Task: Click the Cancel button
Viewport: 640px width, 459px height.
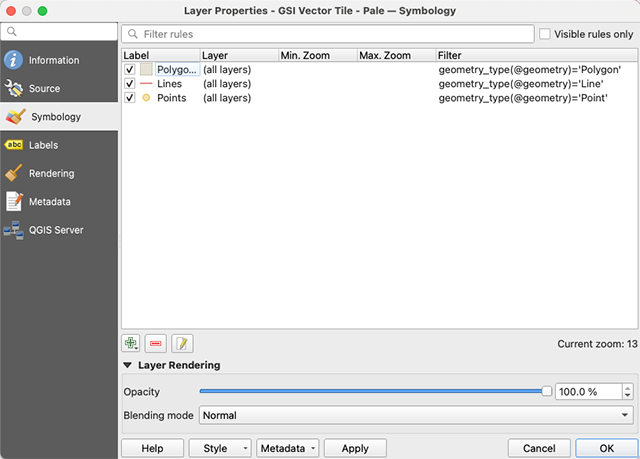Action: (539, 448)
